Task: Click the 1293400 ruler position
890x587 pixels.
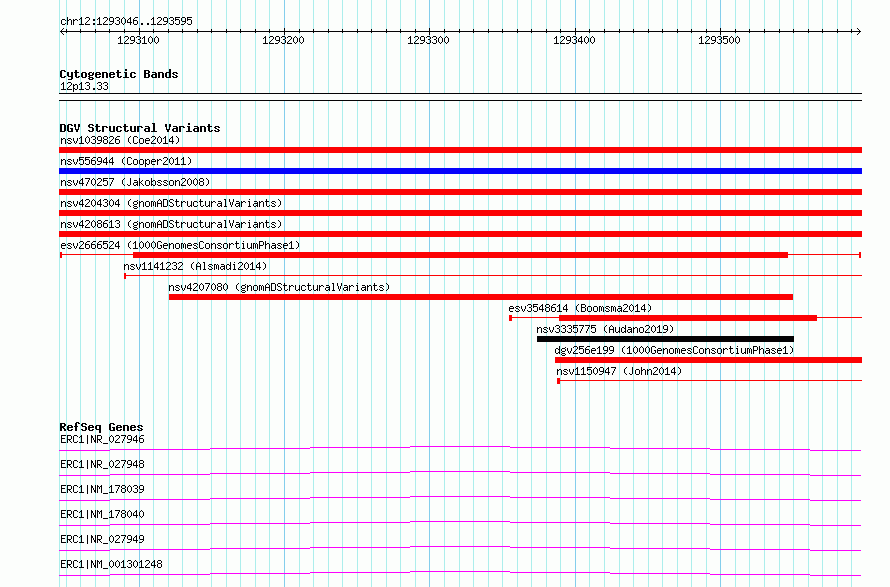Action: pos(574,40)
